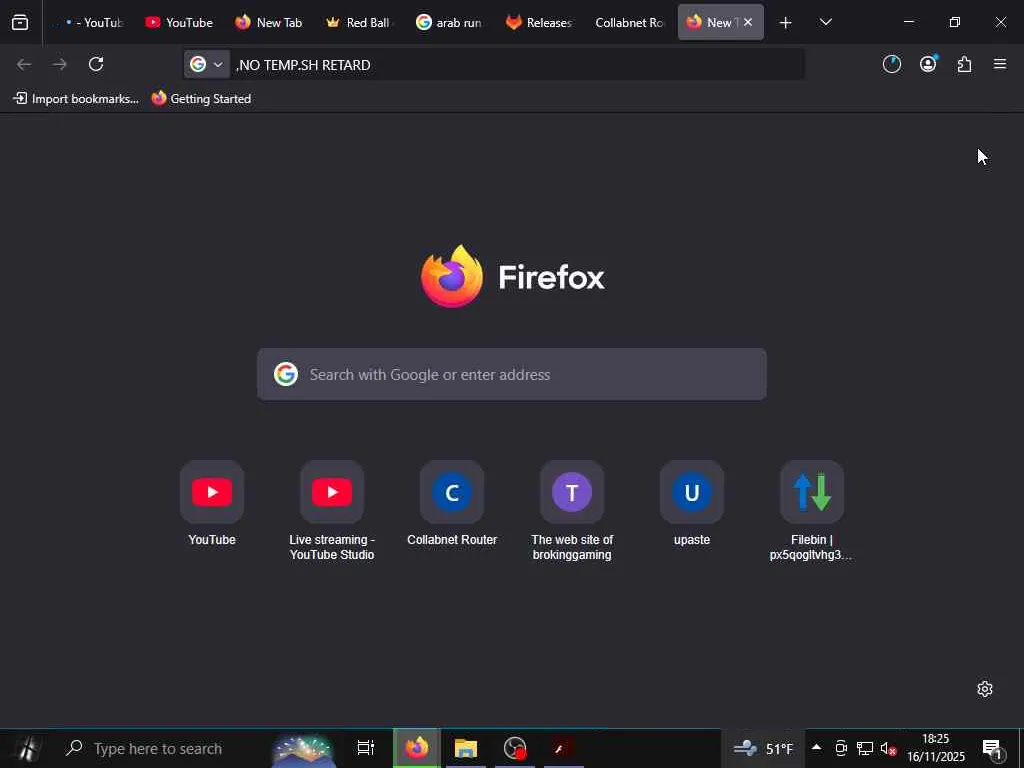This screenshot has height=768, width=1024.
Task: Close the active New Tab
Action: point(748,22)
